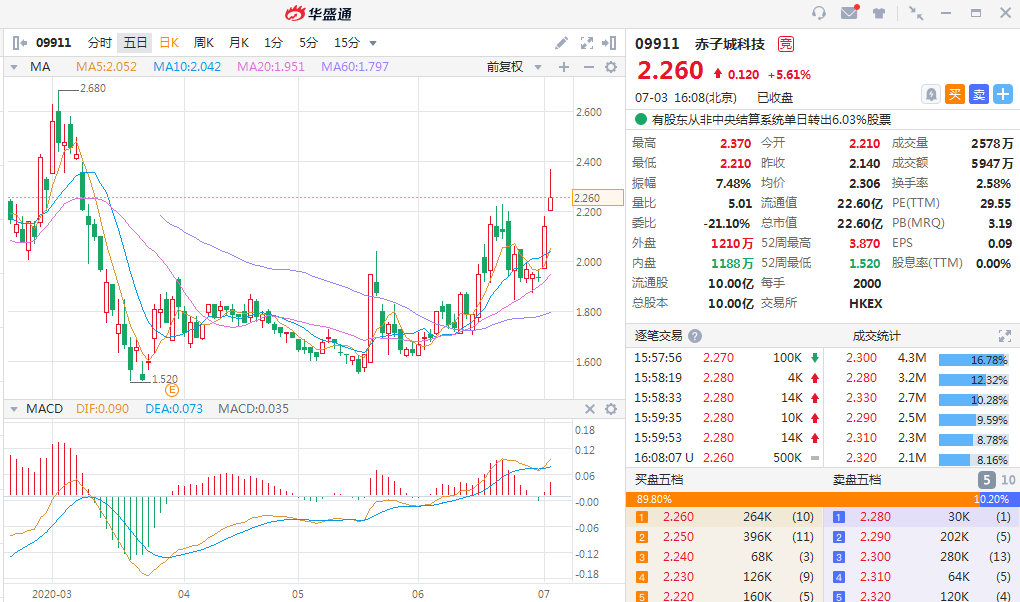This screenshot has height=602, width=1020.
Task: Expand the MACD indicator selector arrow
Action: [14, 409]
